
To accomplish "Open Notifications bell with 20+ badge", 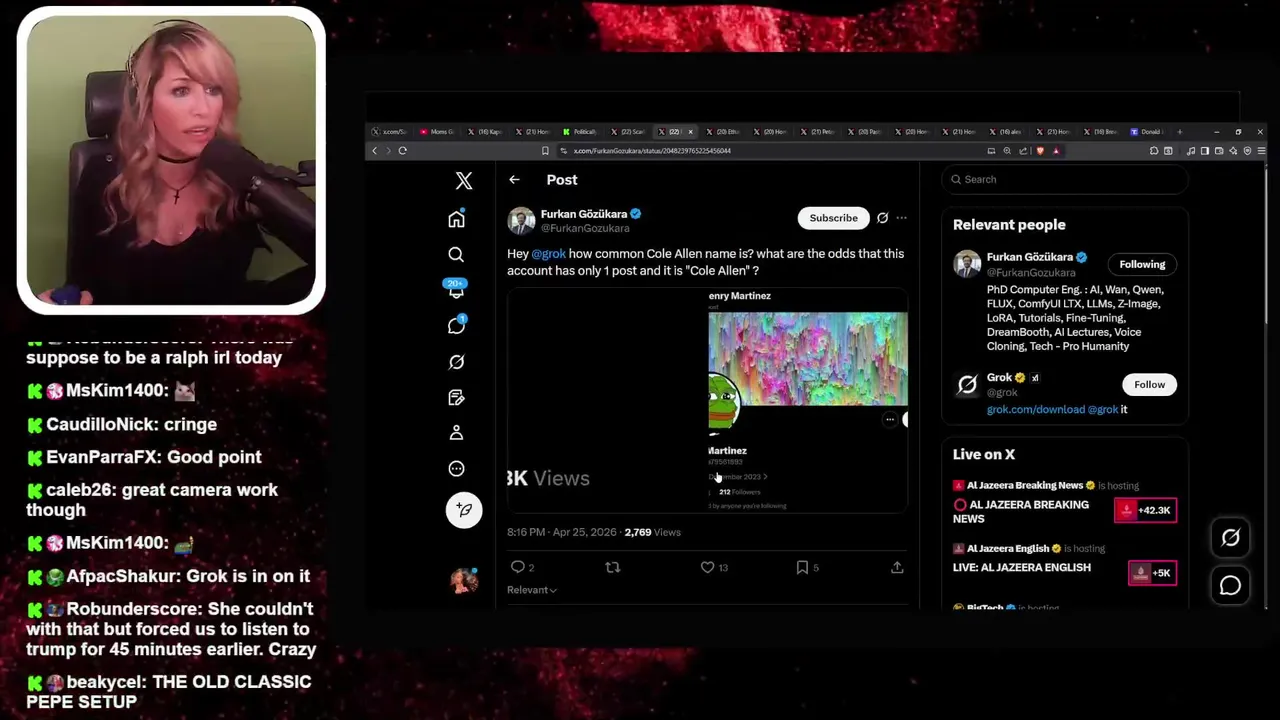I will coord(456,290).
